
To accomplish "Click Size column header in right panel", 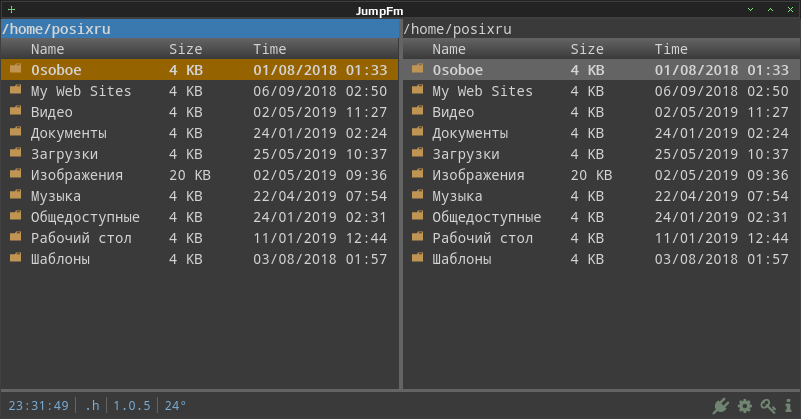I will click(x=587, y=49).
